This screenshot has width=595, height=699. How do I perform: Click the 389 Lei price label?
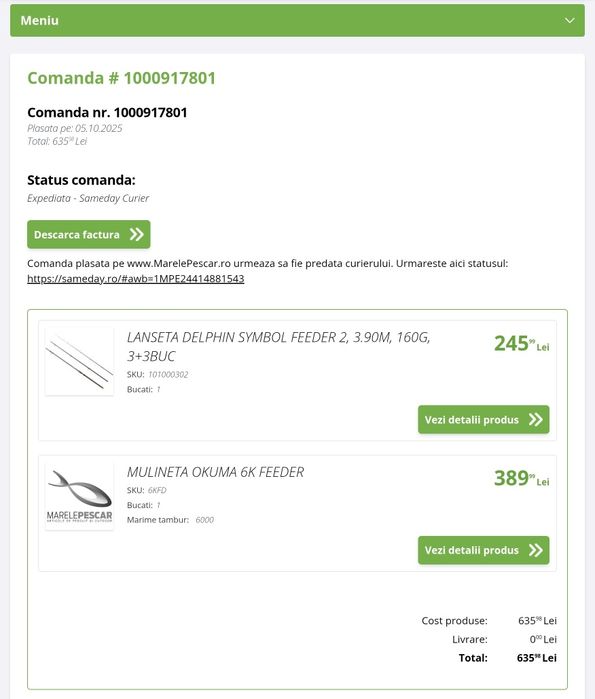521,478
